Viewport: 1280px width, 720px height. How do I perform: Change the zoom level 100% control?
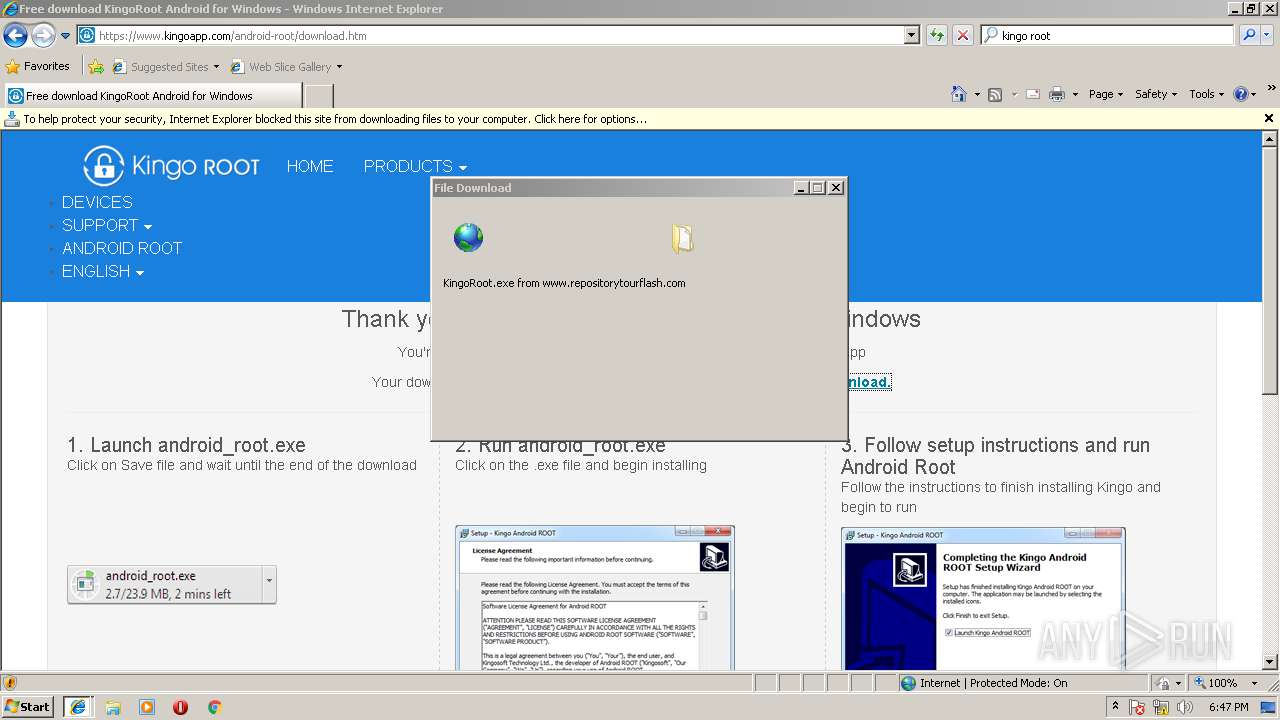click(1225, 683)
